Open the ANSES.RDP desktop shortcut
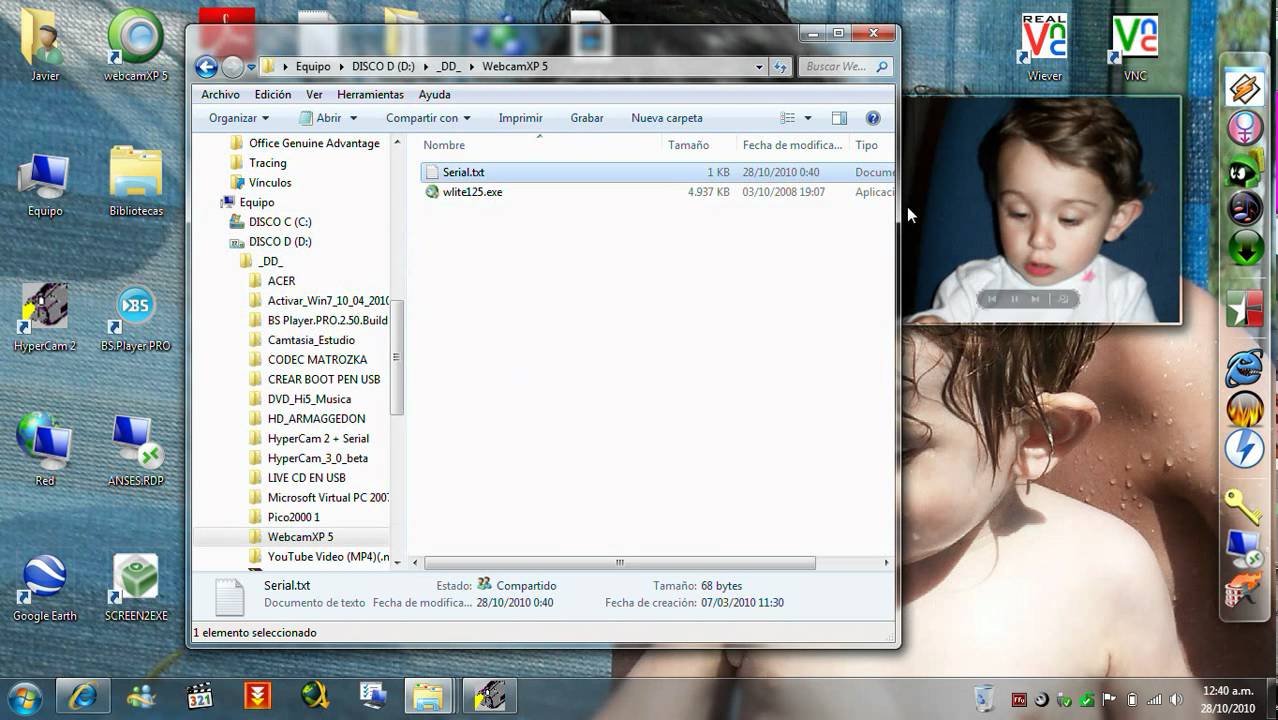Screen dimensions: 1278x720 136,452
